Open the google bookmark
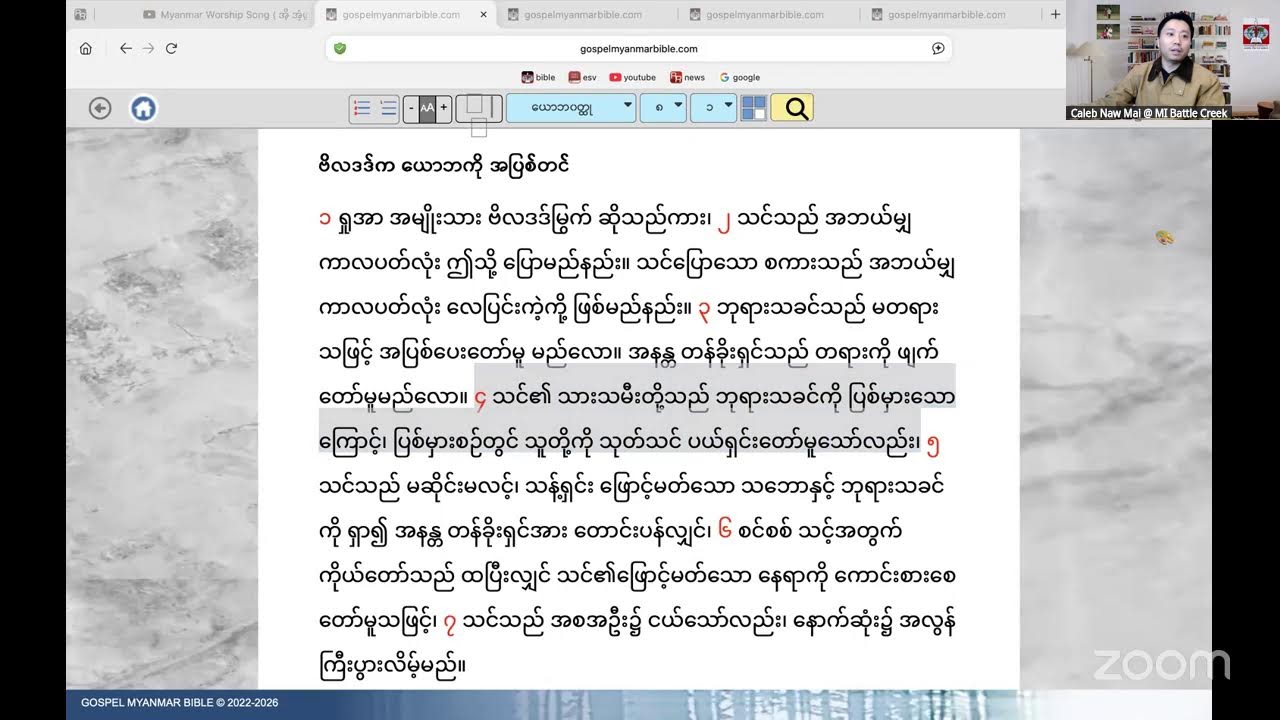1280x720 pixels. (739, 77)
